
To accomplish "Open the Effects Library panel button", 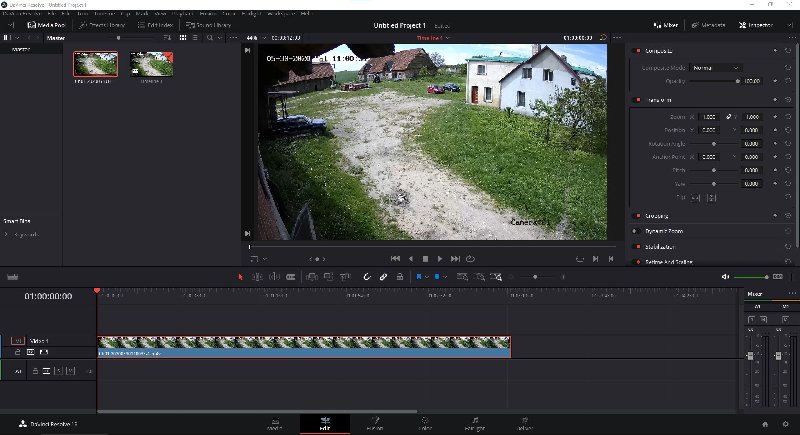I will pos(102,25).
